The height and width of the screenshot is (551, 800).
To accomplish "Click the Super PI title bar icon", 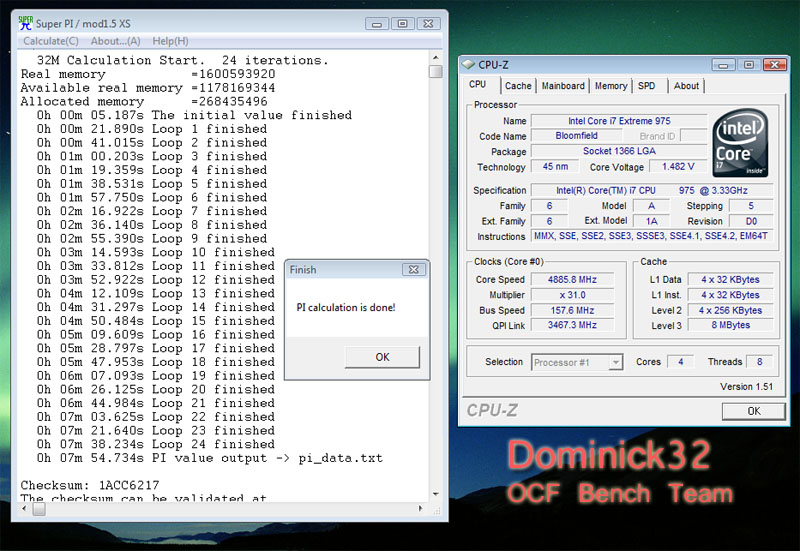I will click(x=25, y=23).
